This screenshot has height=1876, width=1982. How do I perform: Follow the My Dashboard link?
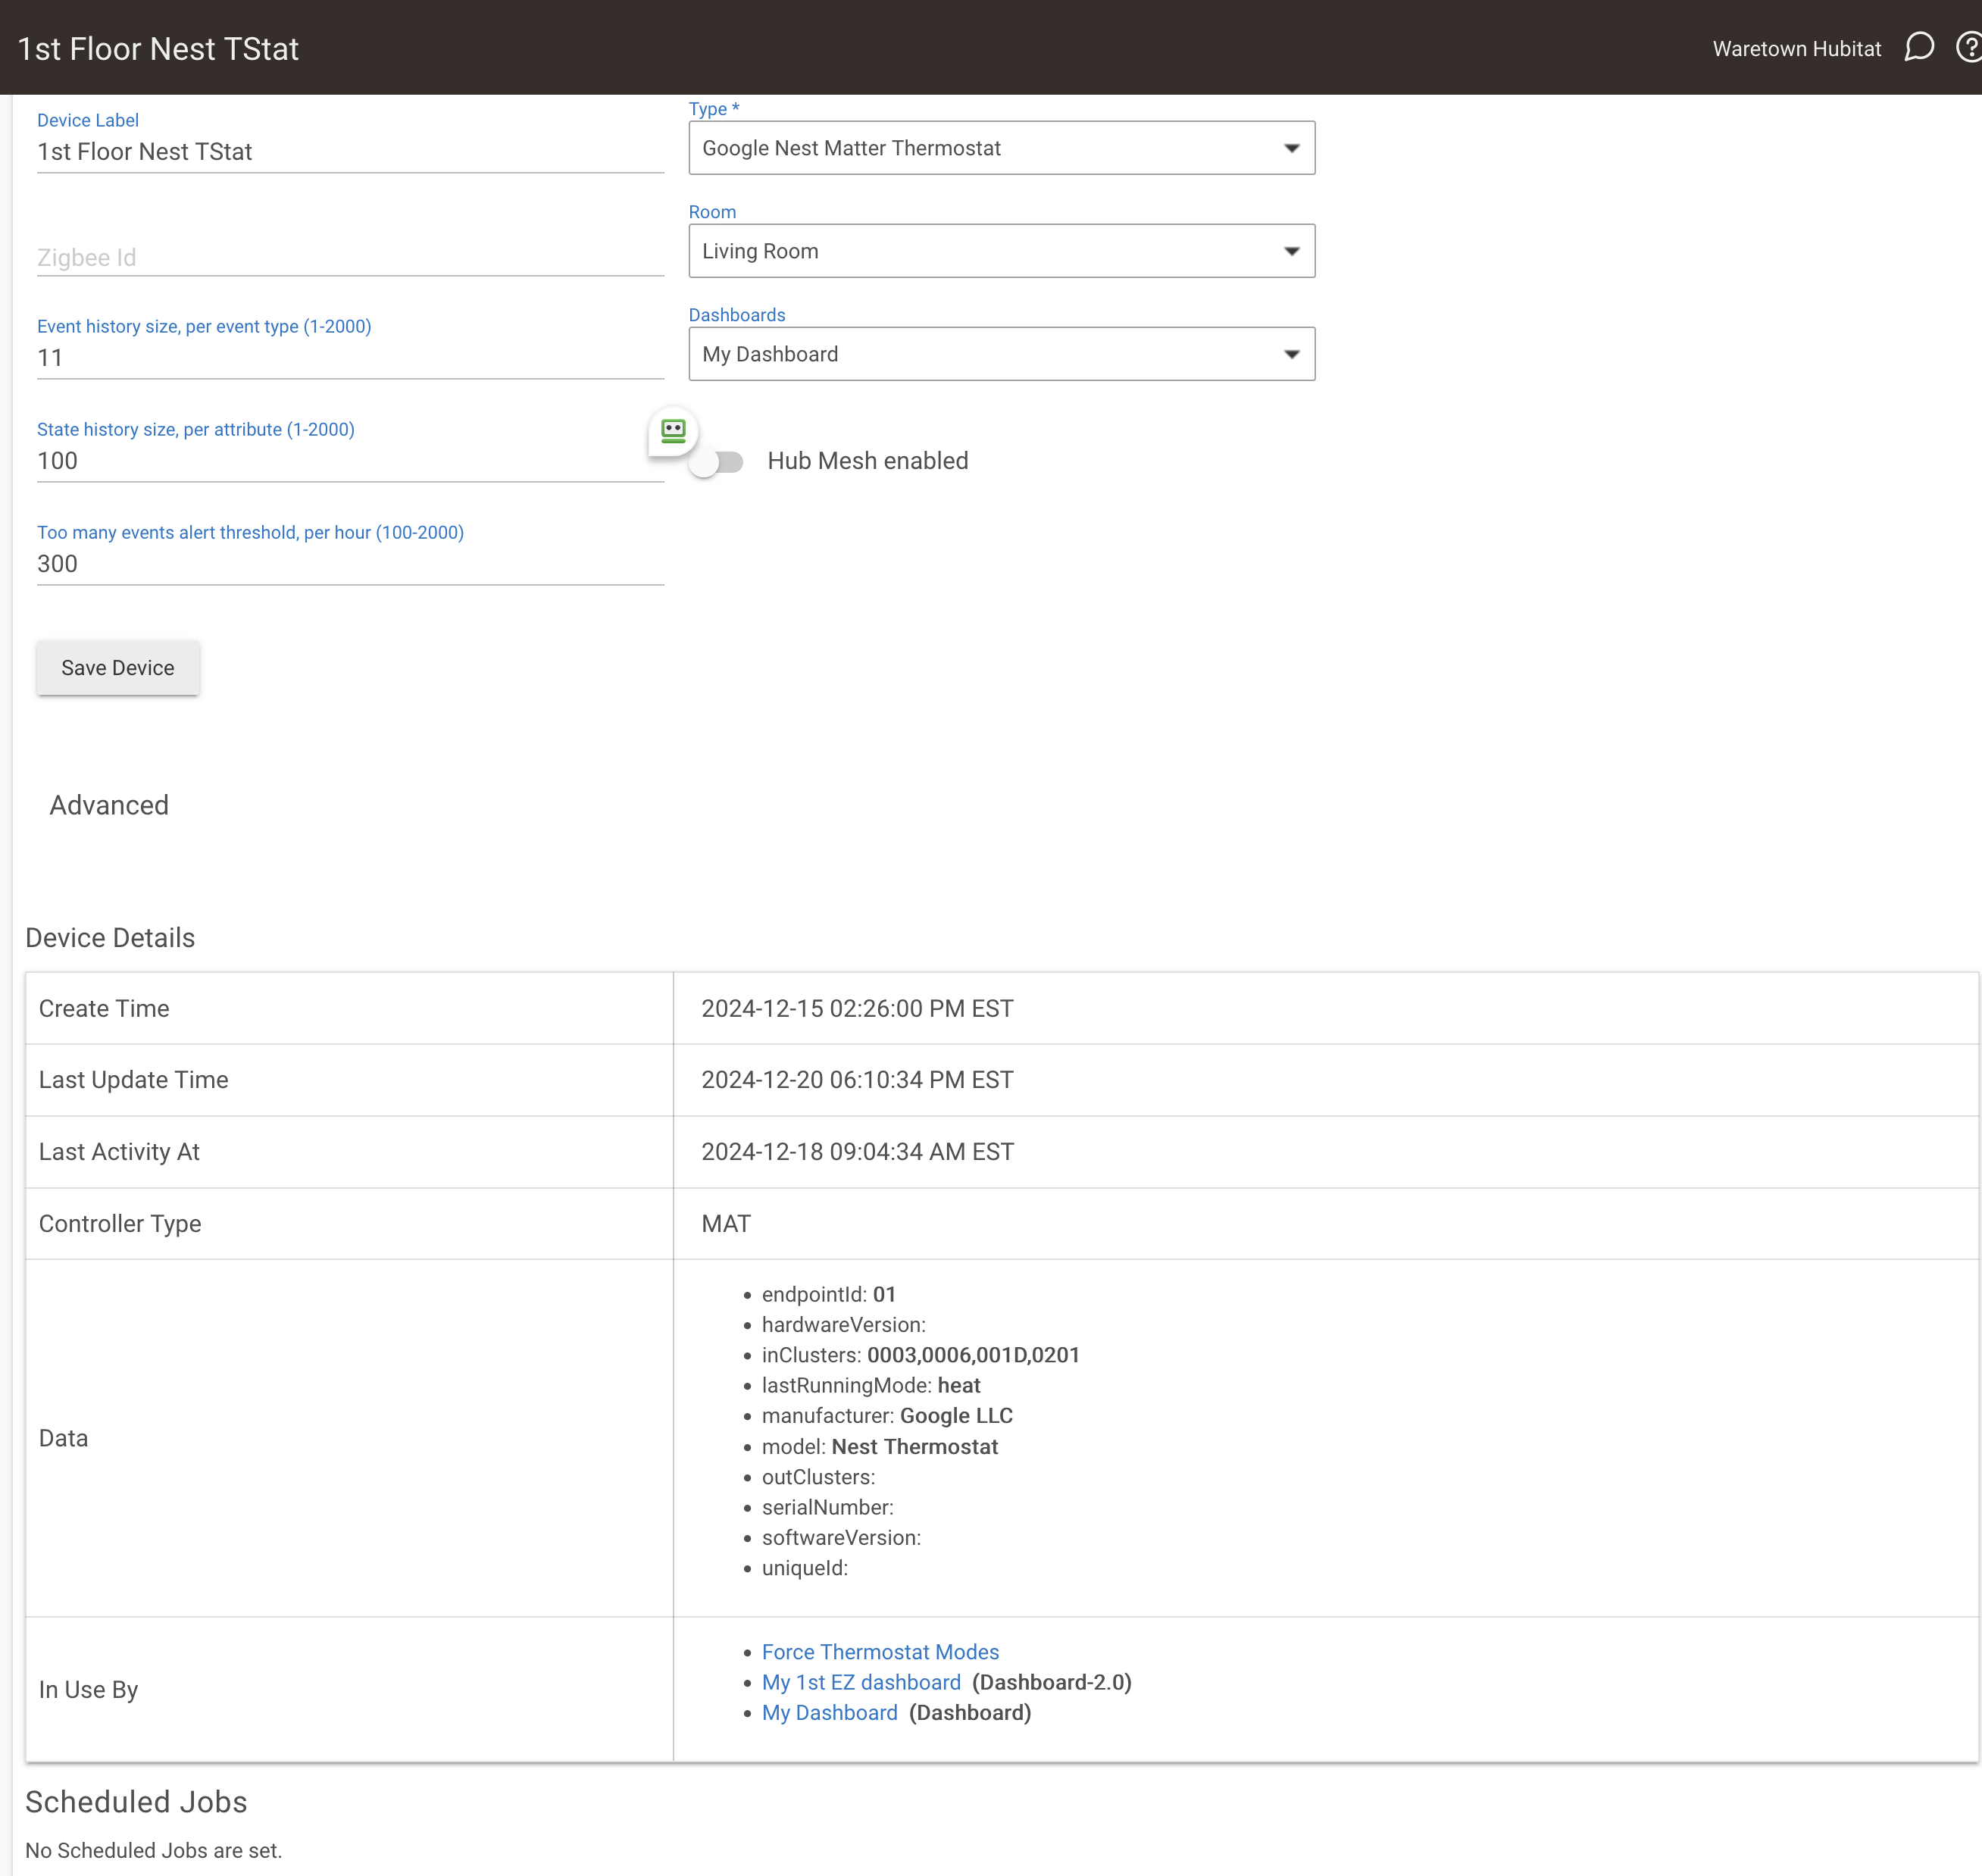click(x=829, y=1712)
